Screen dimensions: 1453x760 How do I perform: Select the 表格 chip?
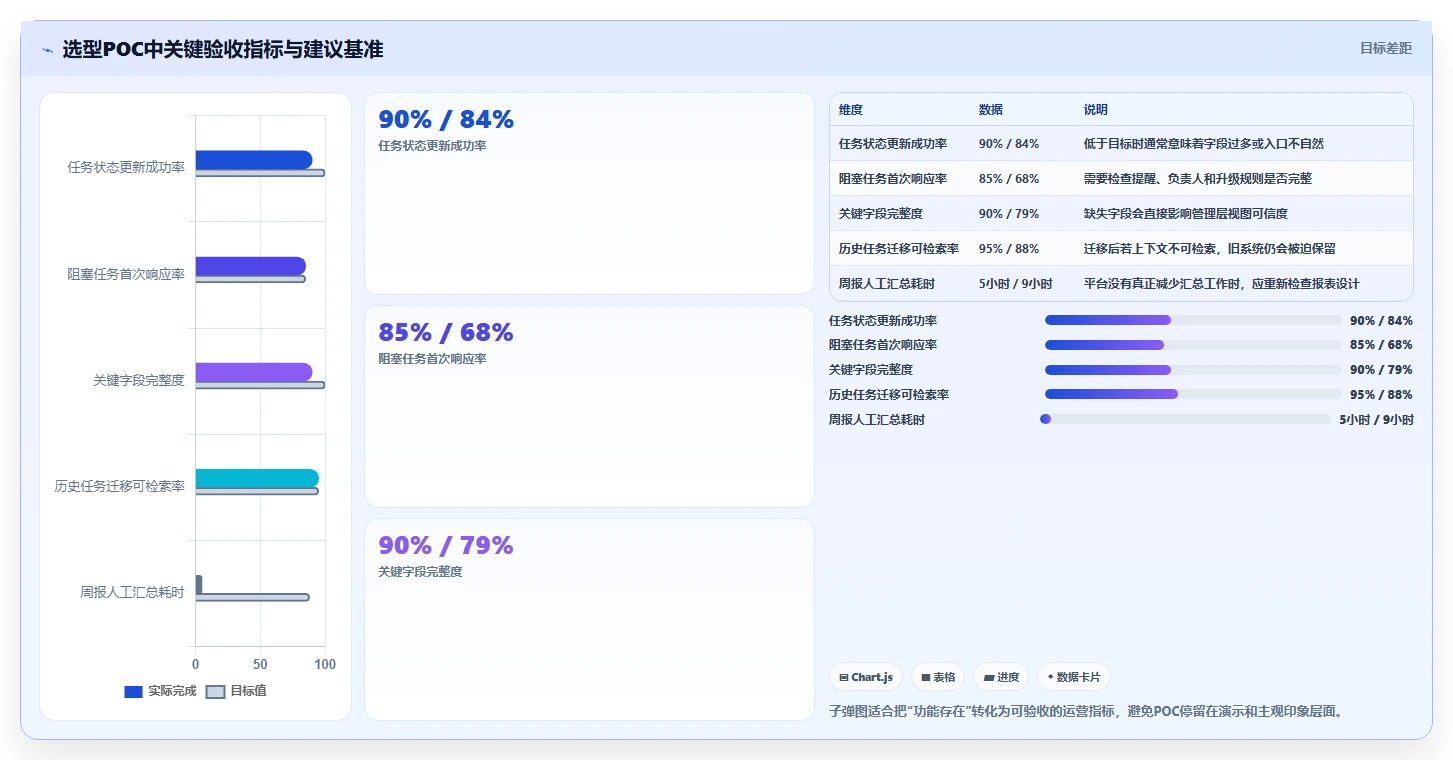(938, 677)
